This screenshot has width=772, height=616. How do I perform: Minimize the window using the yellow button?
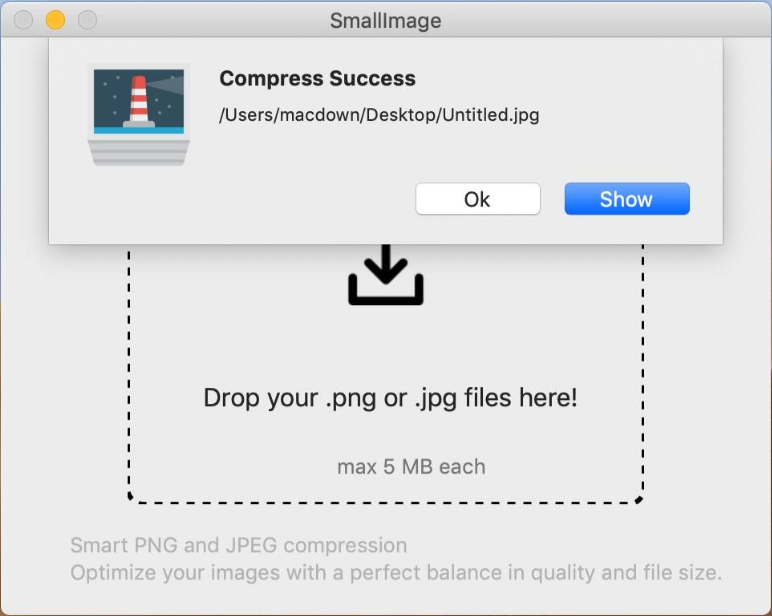[x=55, y=20]
